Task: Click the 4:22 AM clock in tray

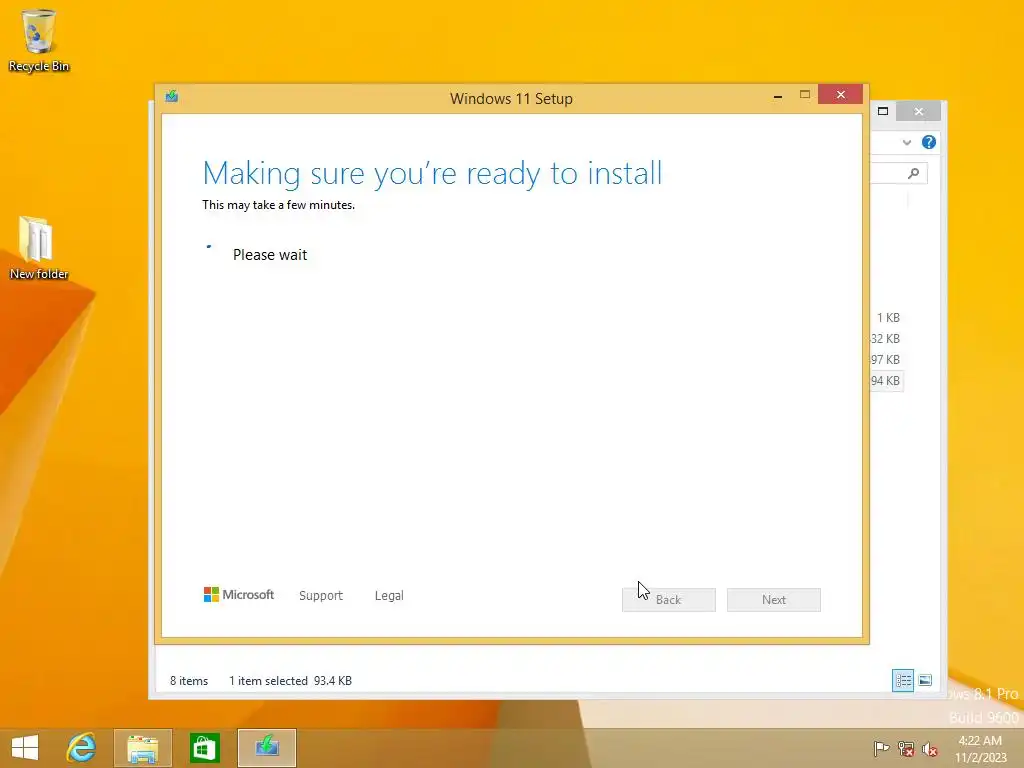Action: coord(980,741)
